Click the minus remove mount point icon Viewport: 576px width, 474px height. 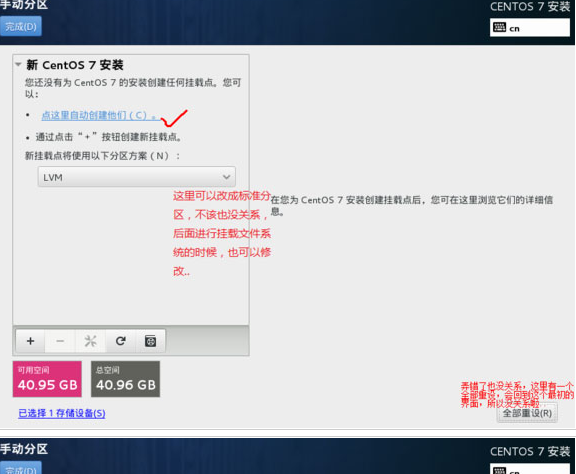coord(60,341)
